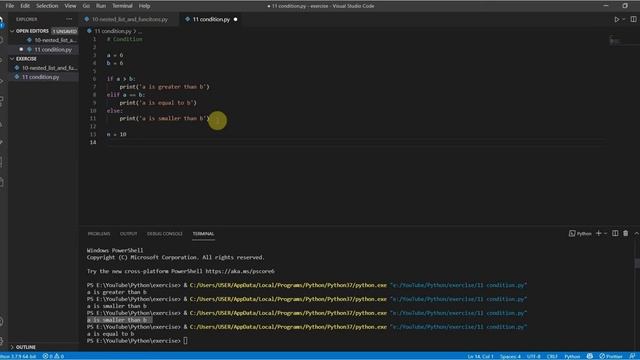Open the Run menu

101,6
